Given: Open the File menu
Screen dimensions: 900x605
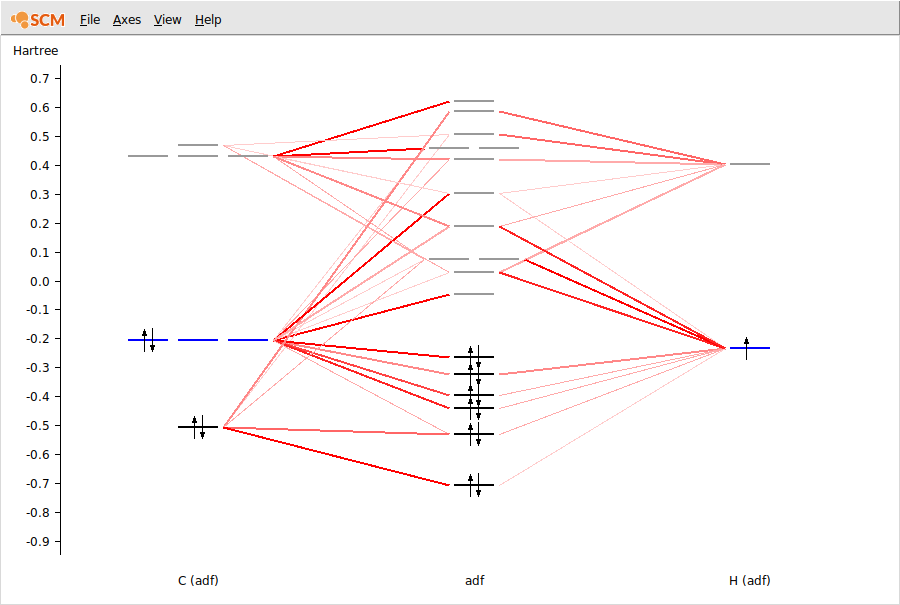Looking at the screenshot, I should [x=89, y=19].
